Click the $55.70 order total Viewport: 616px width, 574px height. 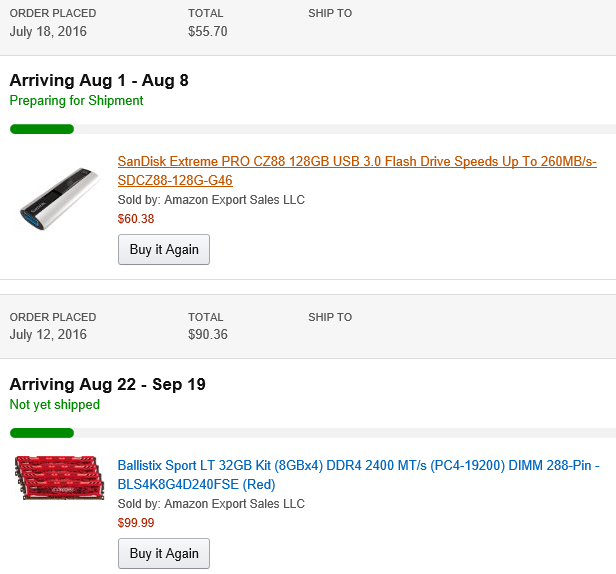point(208,31)
